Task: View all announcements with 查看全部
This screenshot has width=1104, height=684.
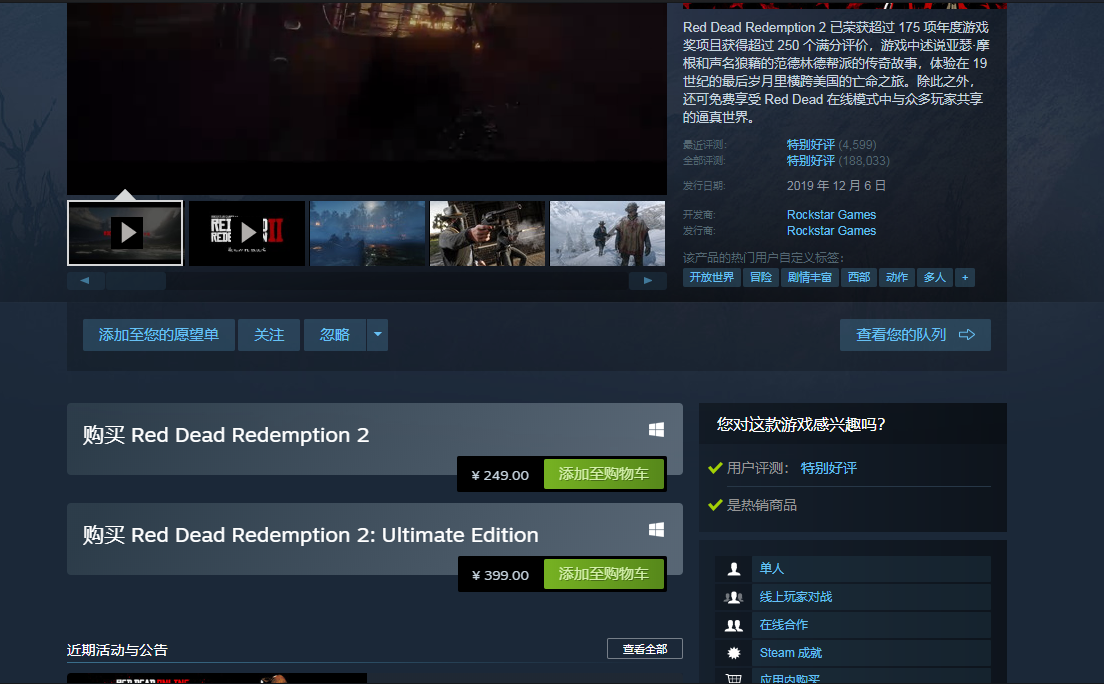Action: click(x=644, y=649)
